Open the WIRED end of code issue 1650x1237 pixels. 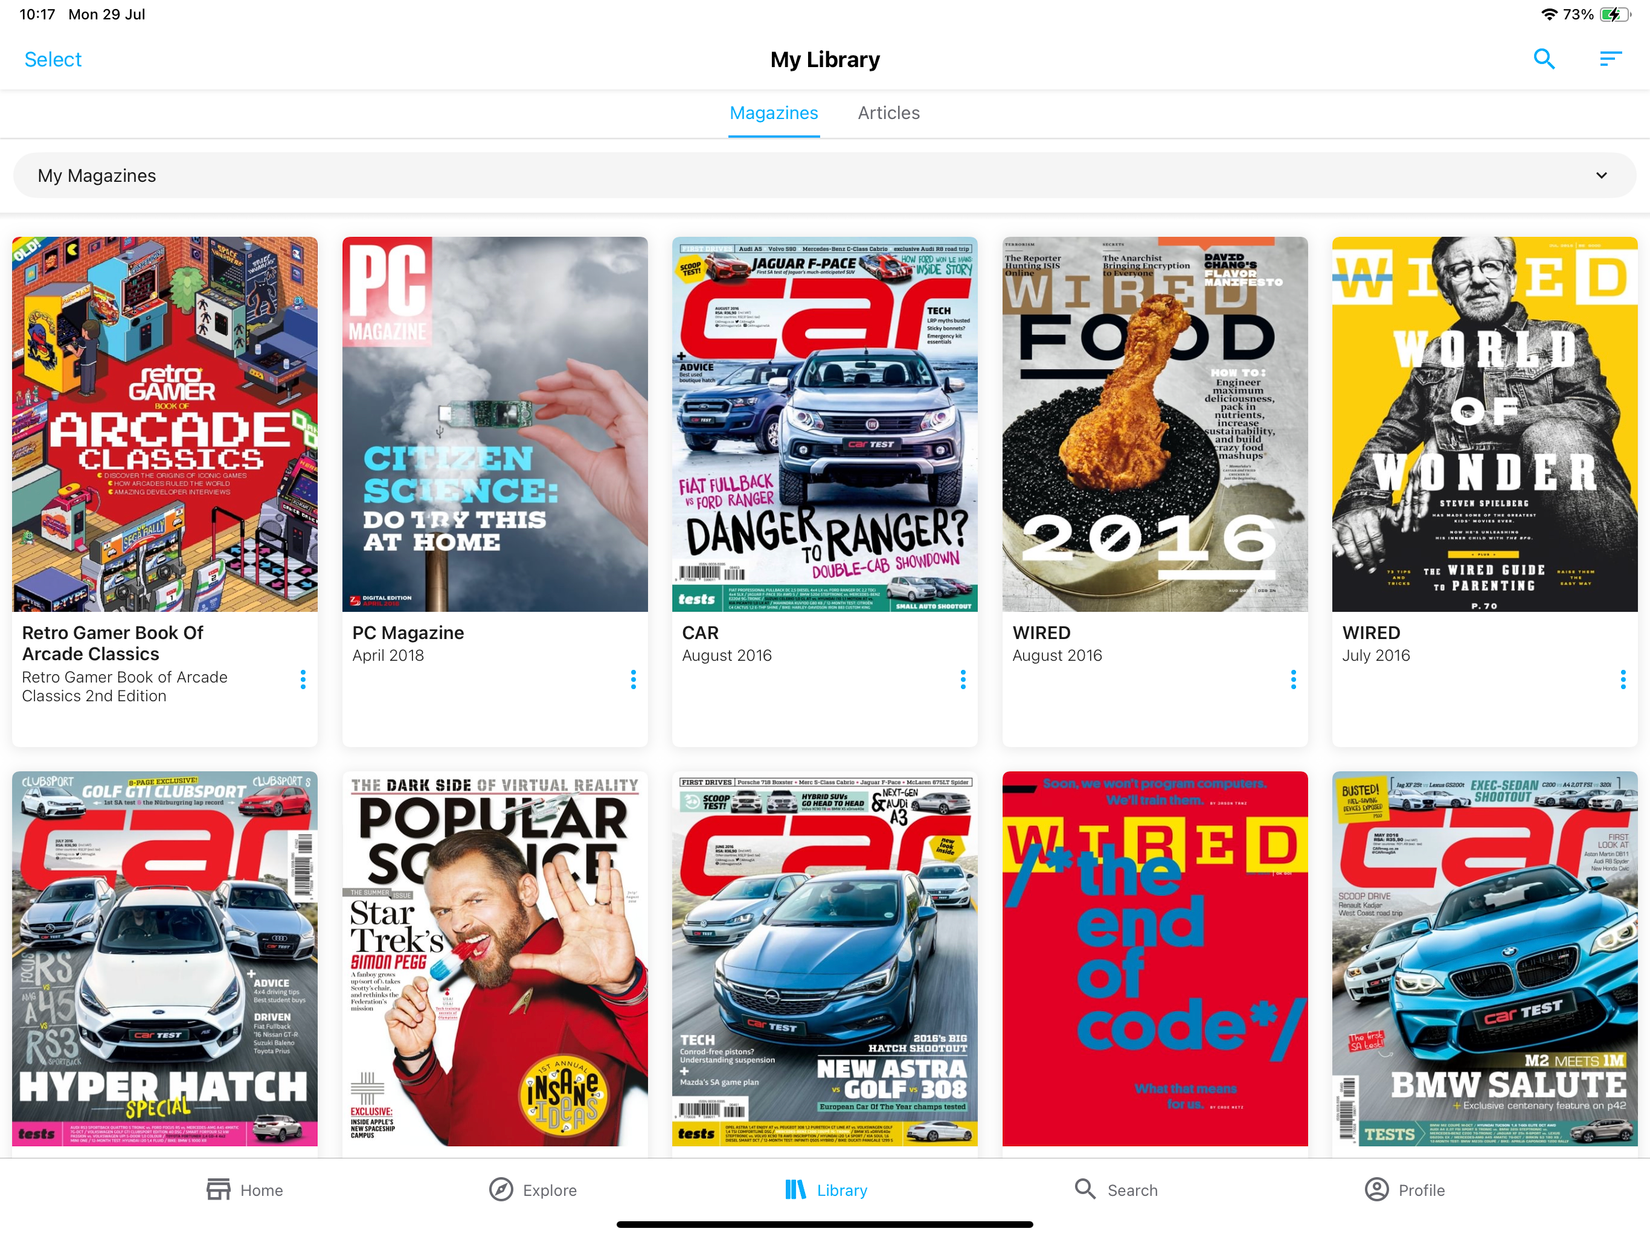click(1154, 957)
